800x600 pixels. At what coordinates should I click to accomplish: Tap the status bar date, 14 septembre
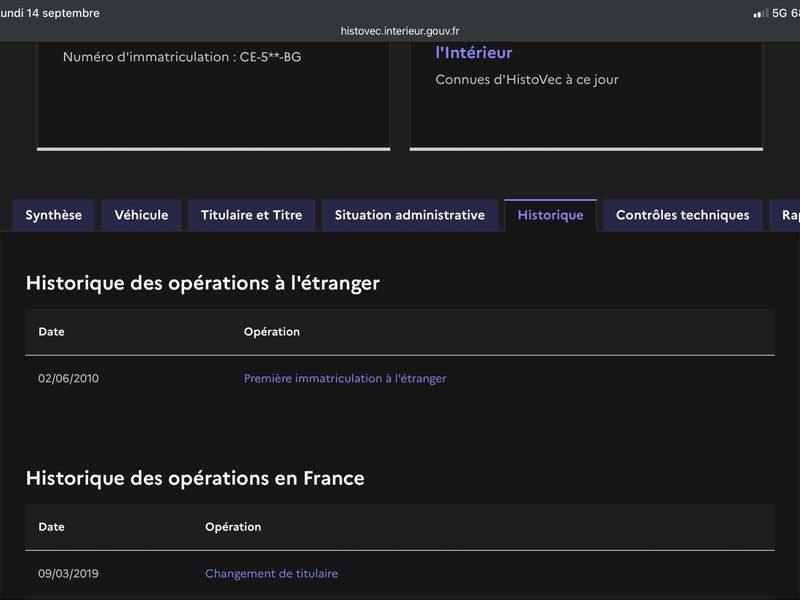(x=63, y=13)
